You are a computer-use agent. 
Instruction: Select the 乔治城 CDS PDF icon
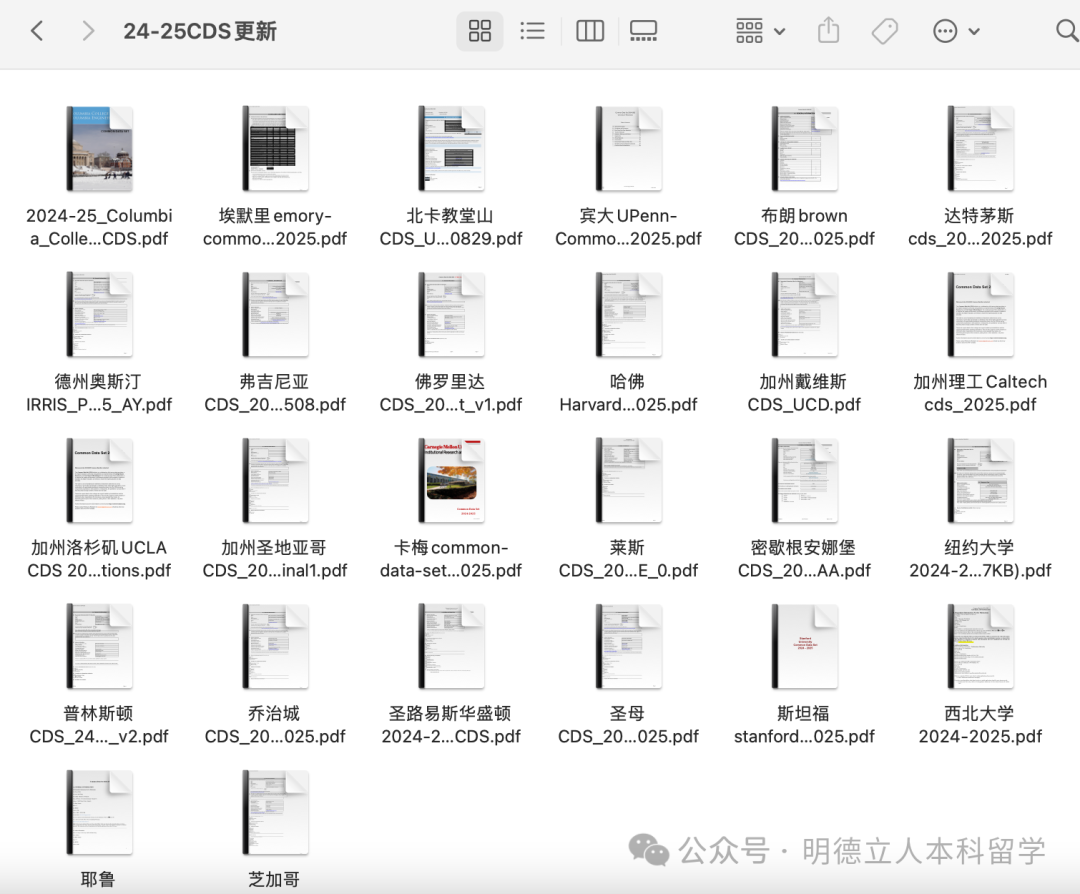[x=275, y=647]
